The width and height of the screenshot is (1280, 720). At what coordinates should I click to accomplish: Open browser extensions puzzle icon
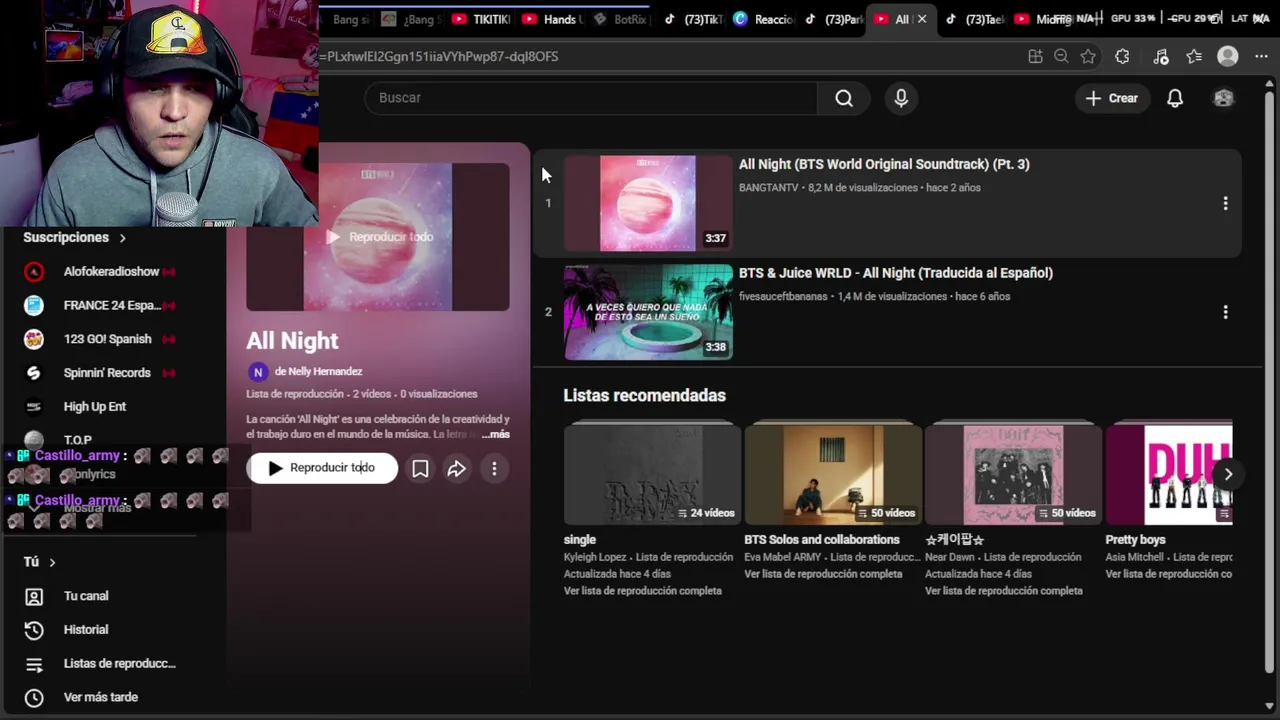pyautogui.click(x=1122, y=57)
